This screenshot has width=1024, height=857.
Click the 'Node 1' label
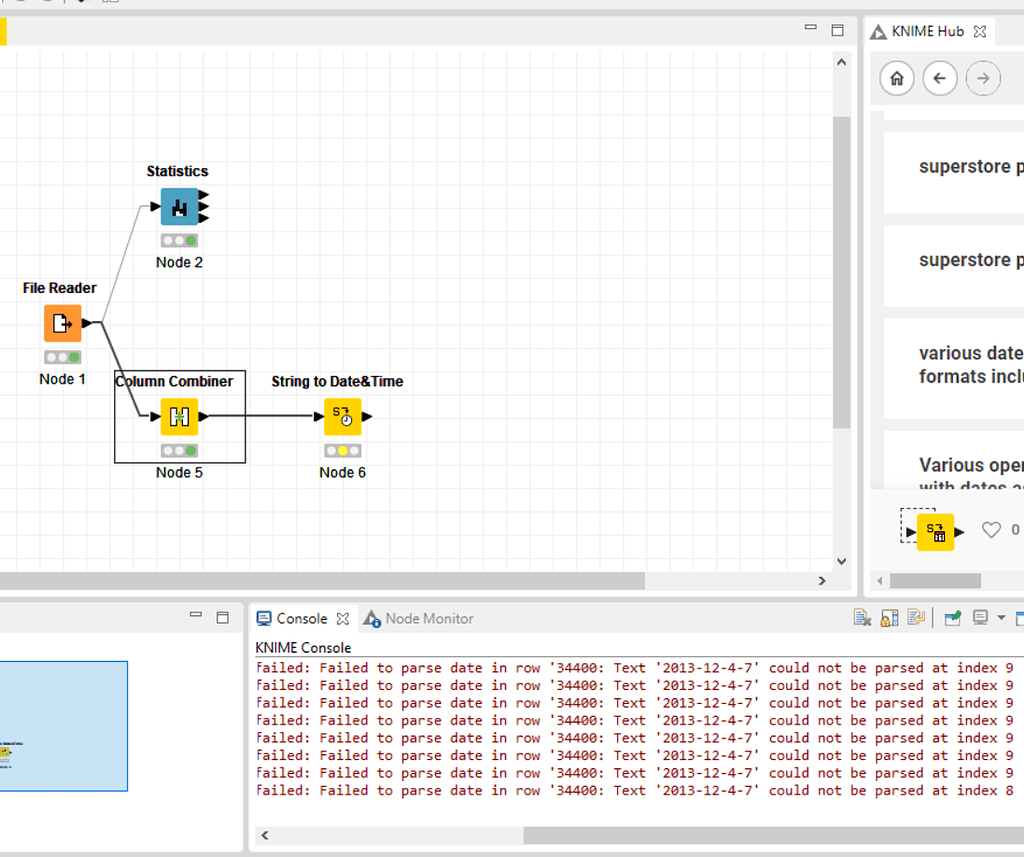tap(62, 379)
